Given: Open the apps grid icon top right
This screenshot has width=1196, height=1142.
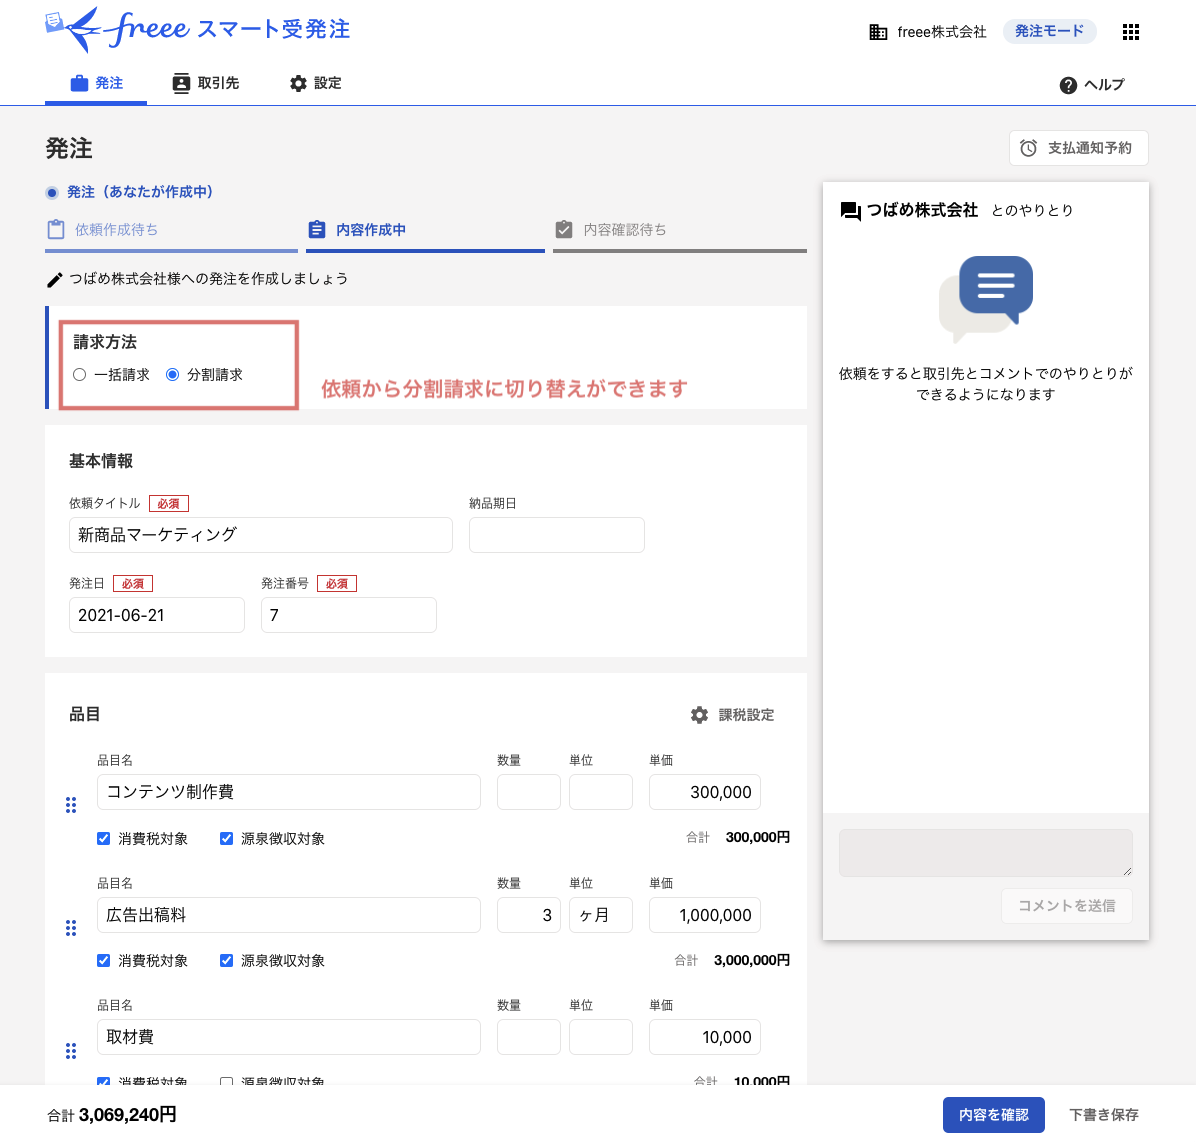Looking at the screenshot, I should click(x=1130, y=31).
